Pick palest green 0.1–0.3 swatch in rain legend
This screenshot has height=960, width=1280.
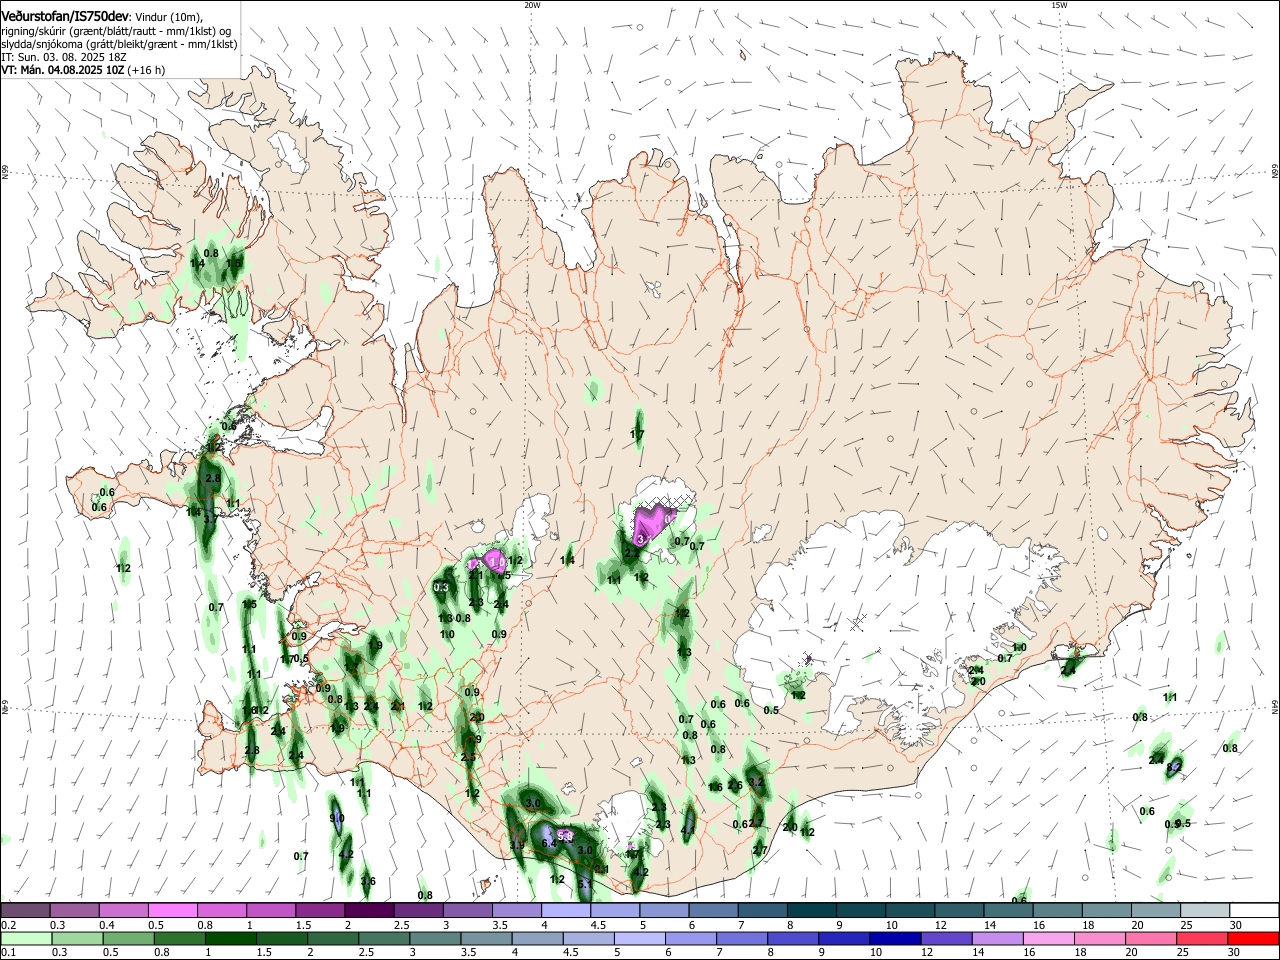point(27,938)
